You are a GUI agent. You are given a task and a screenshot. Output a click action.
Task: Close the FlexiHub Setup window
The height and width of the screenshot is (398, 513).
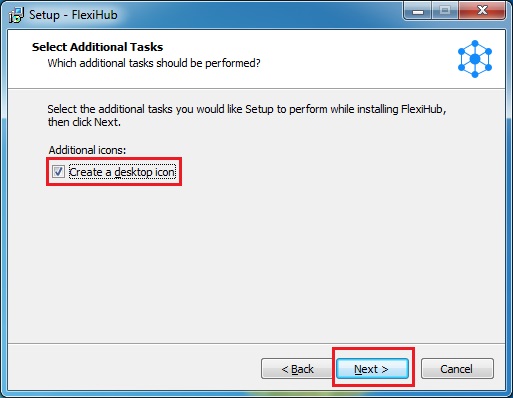[x=482, y=11]
